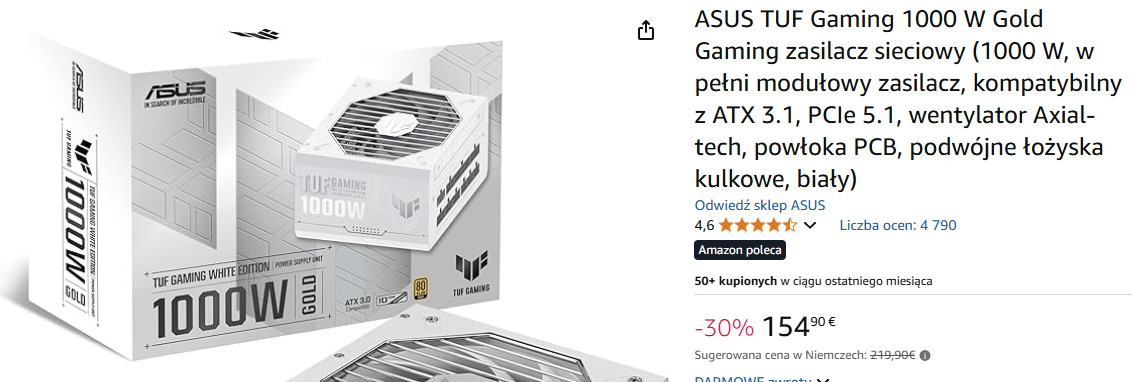This screenshot has height=382, width=1132.
Task: Click the Amazon poleca badge
Action: click(x=739, y=250)
